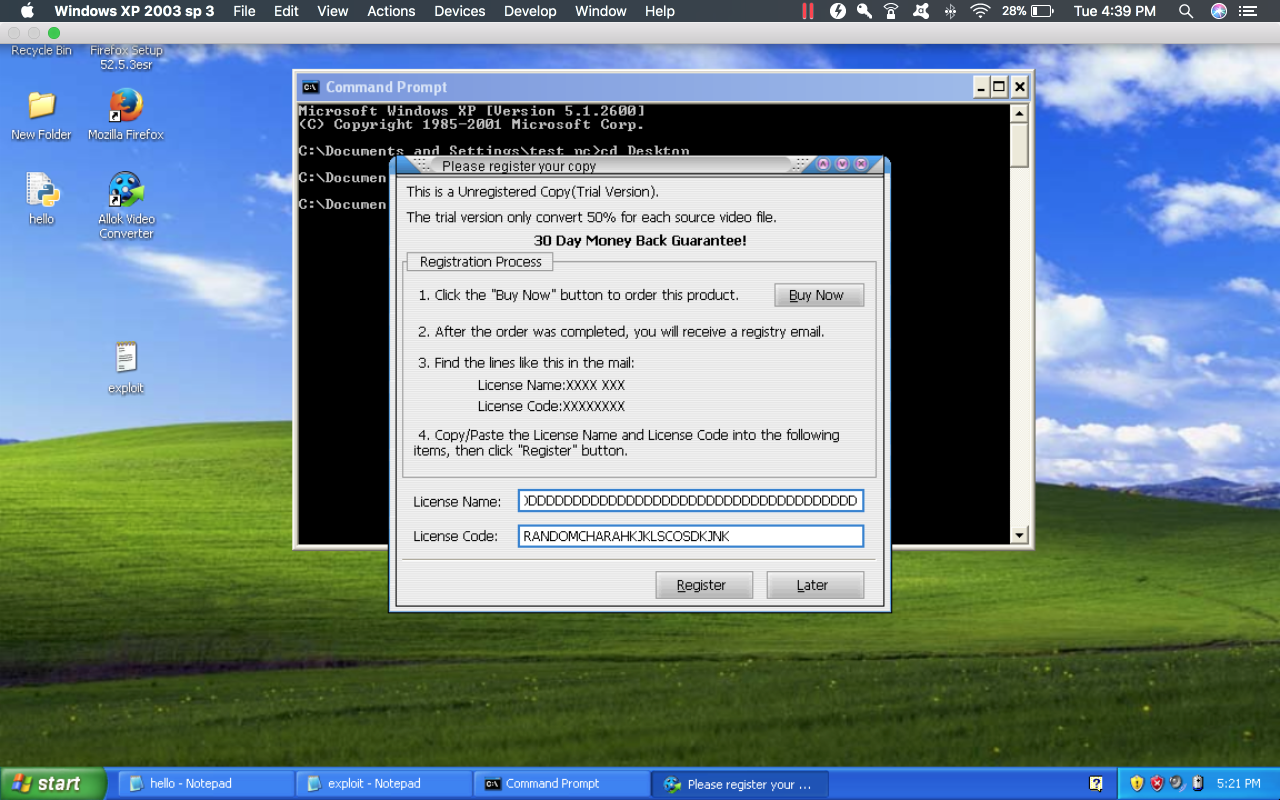1280x800 pixels.
Task: Click the red Parallels pause icon
Action: click(x=808, y=11)
